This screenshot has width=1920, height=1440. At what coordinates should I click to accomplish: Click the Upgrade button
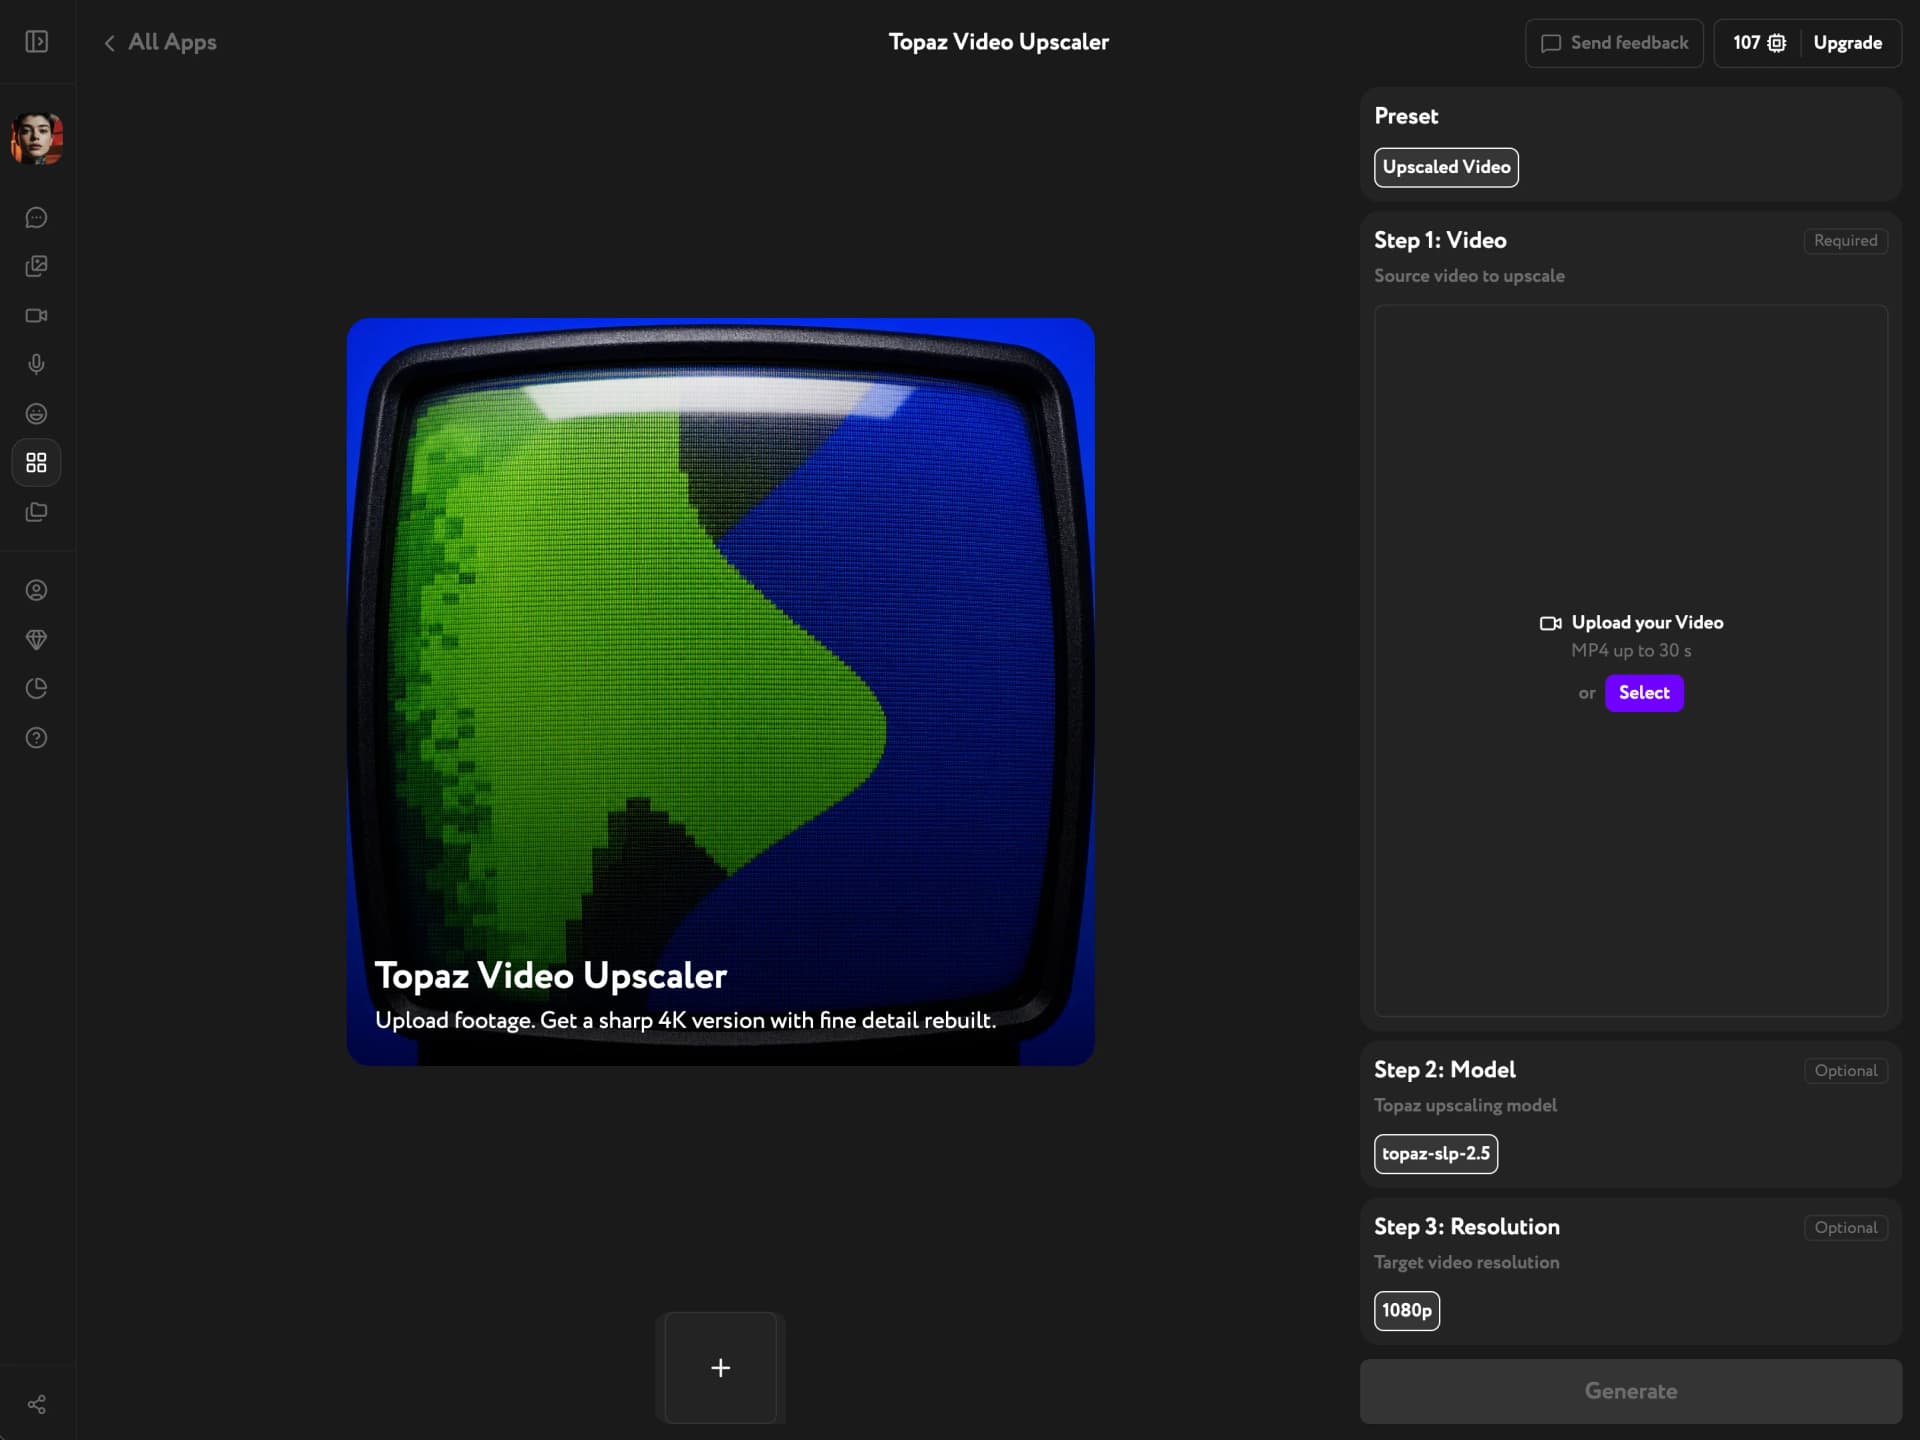tap(1848, 43)
